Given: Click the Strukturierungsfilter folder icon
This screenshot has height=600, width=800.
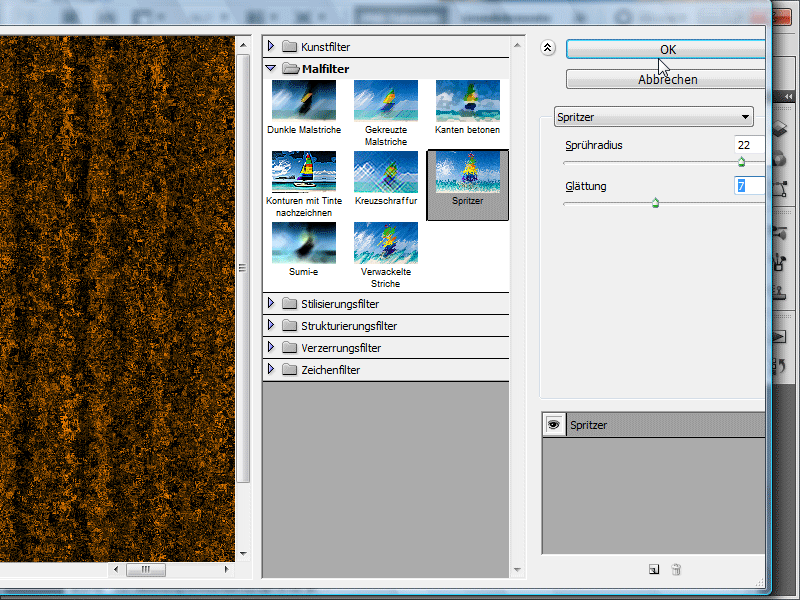Looking at the screenshot, I should click(289, 326).
